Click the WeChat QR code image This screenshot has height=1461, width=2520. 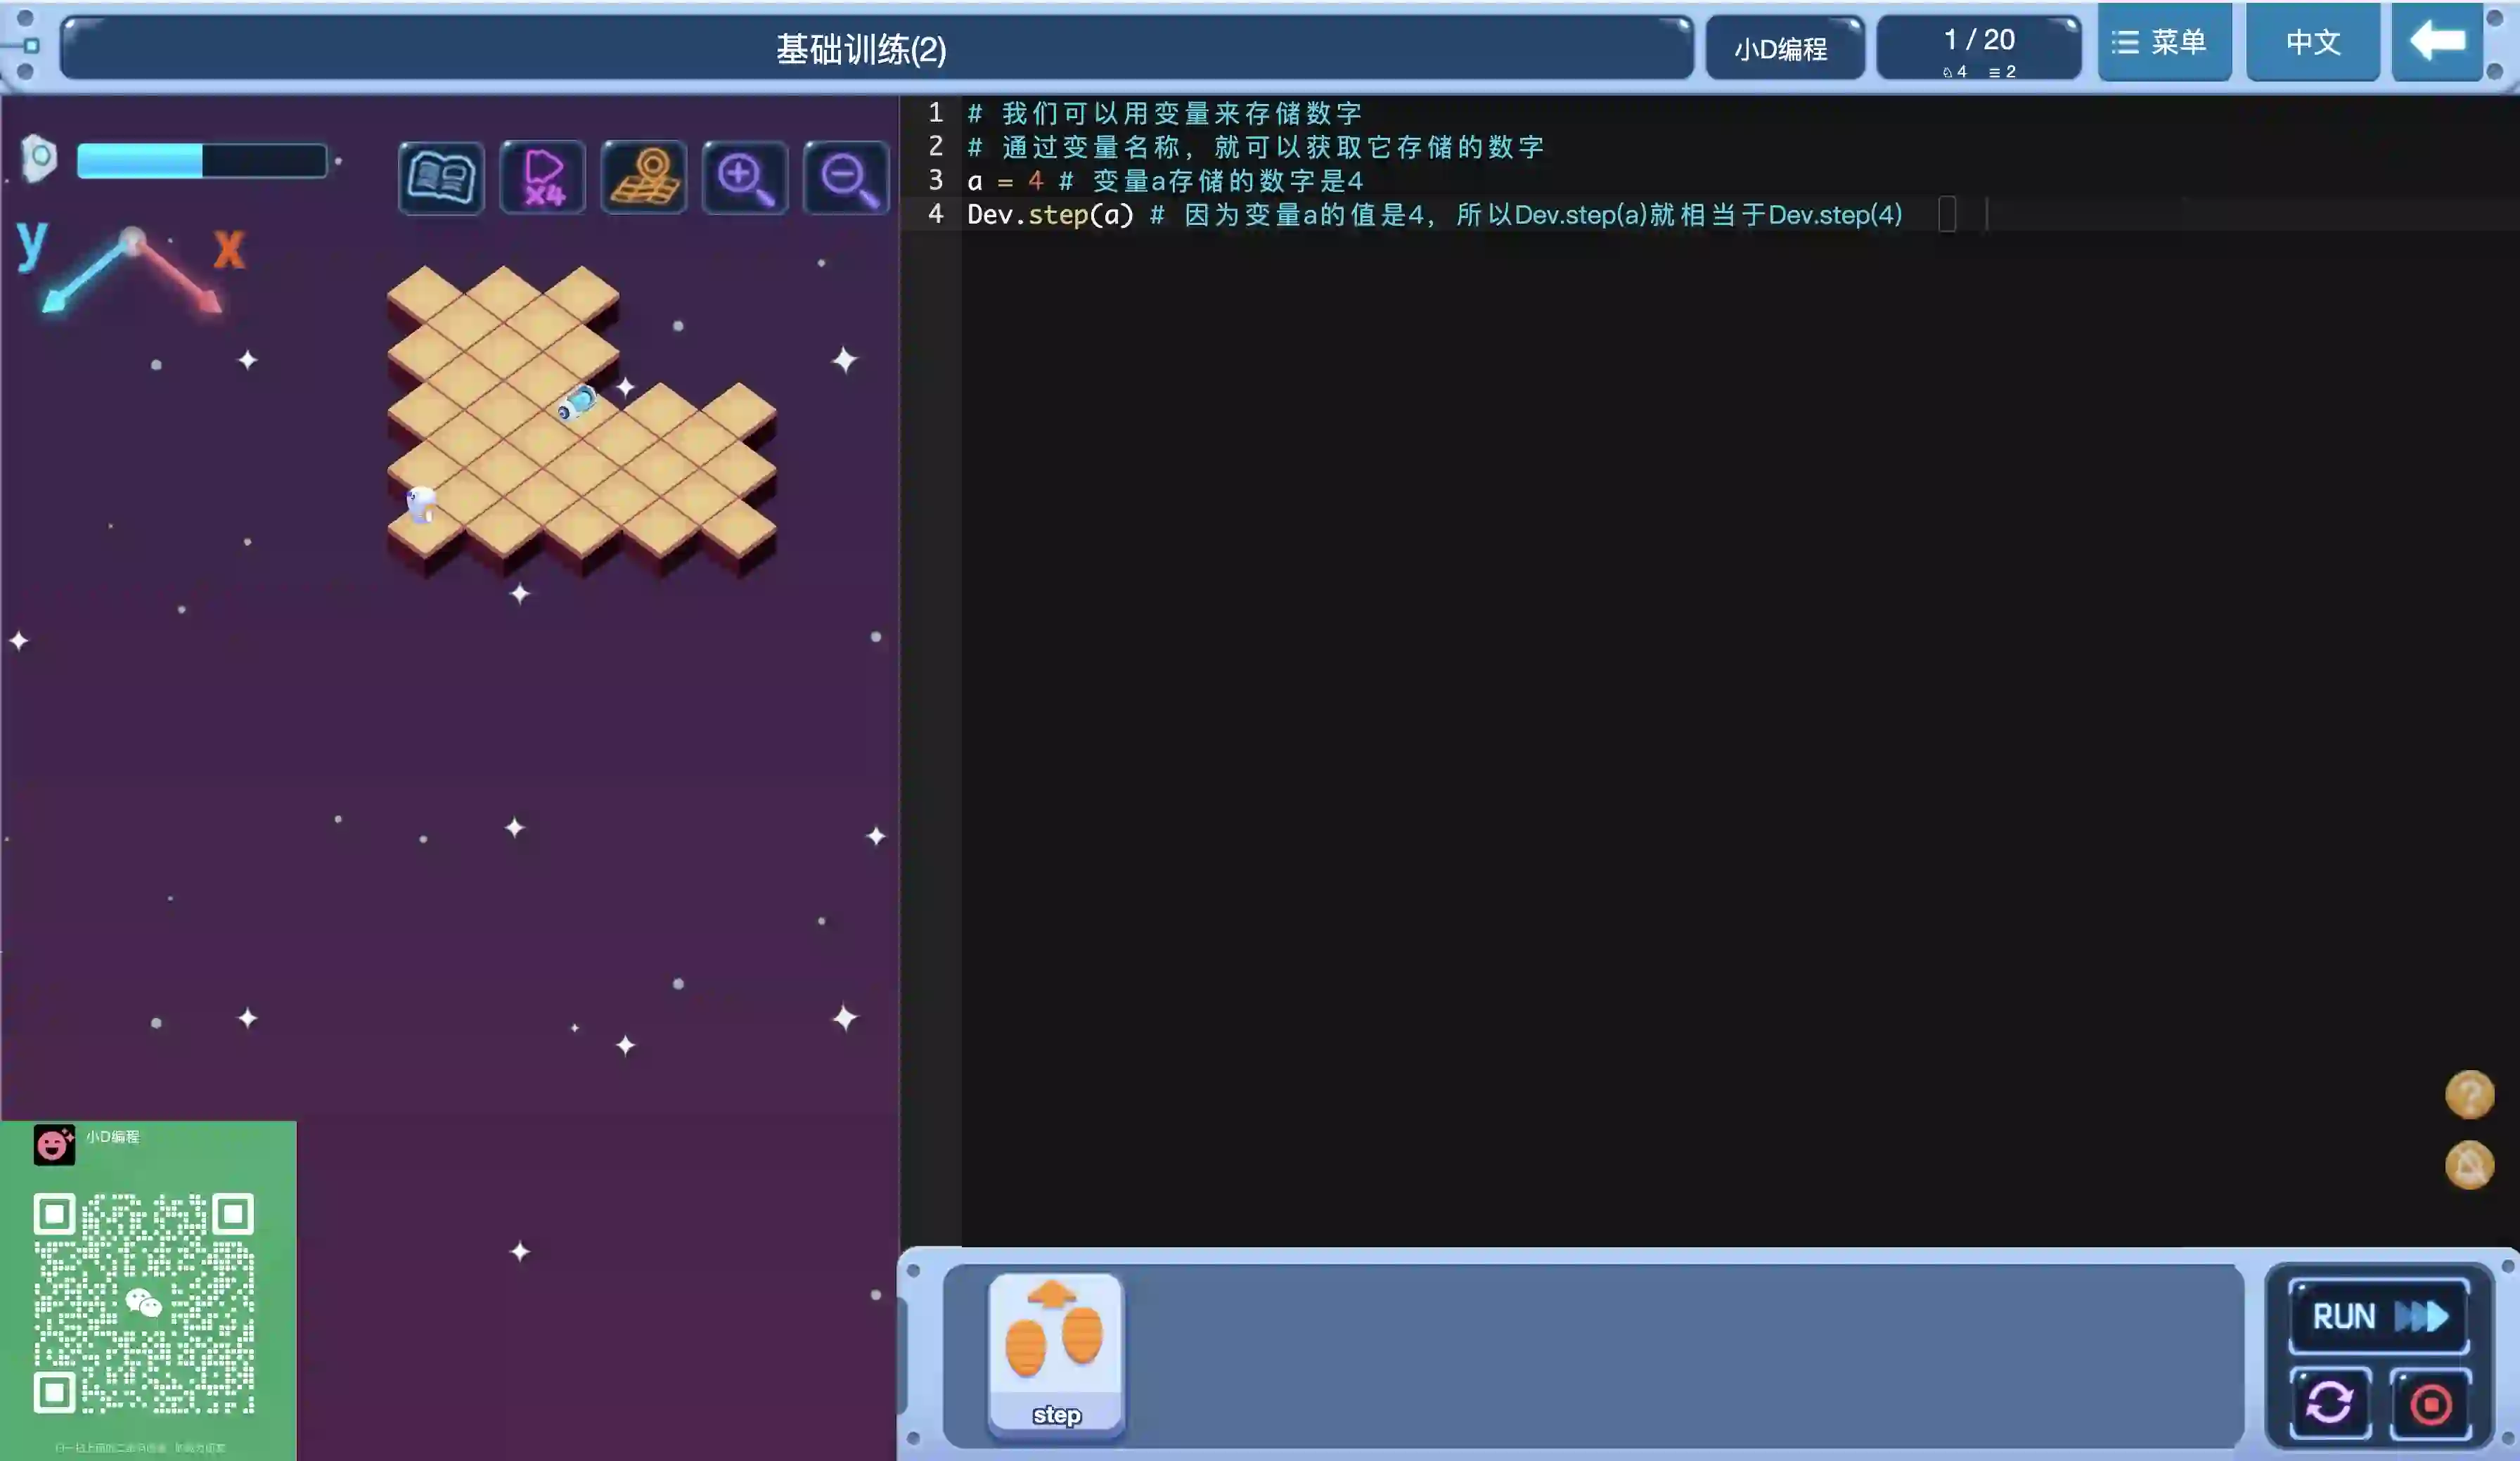[145, 1302]
